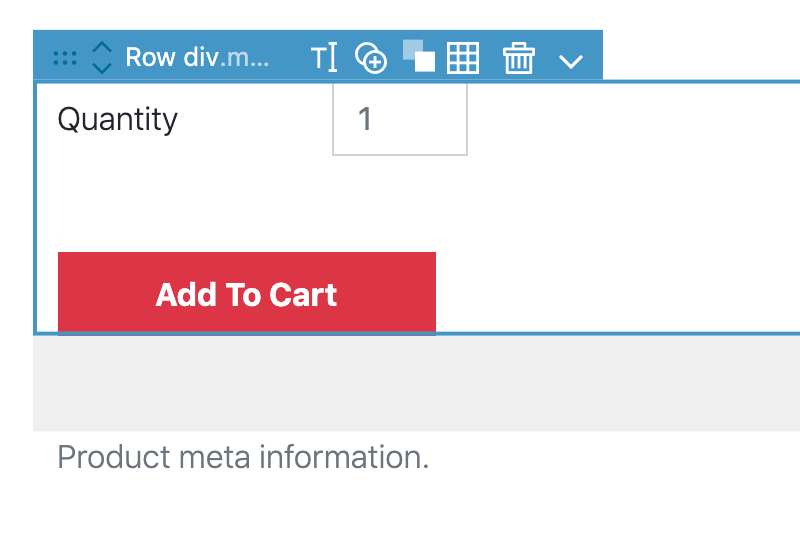Expand the toolbar's chevron-down menu
800x560 pixels.
point(570,62)
